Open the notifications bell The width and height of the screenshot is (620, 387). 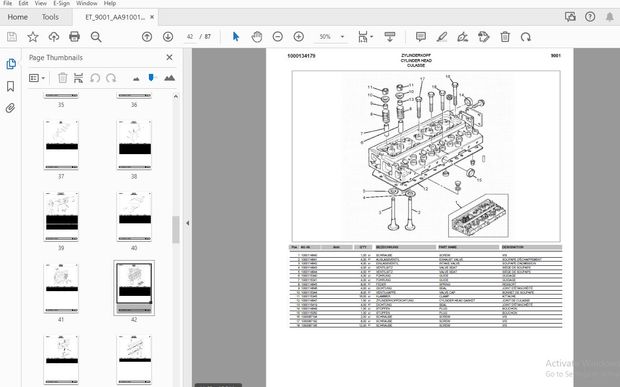[610, 17]
